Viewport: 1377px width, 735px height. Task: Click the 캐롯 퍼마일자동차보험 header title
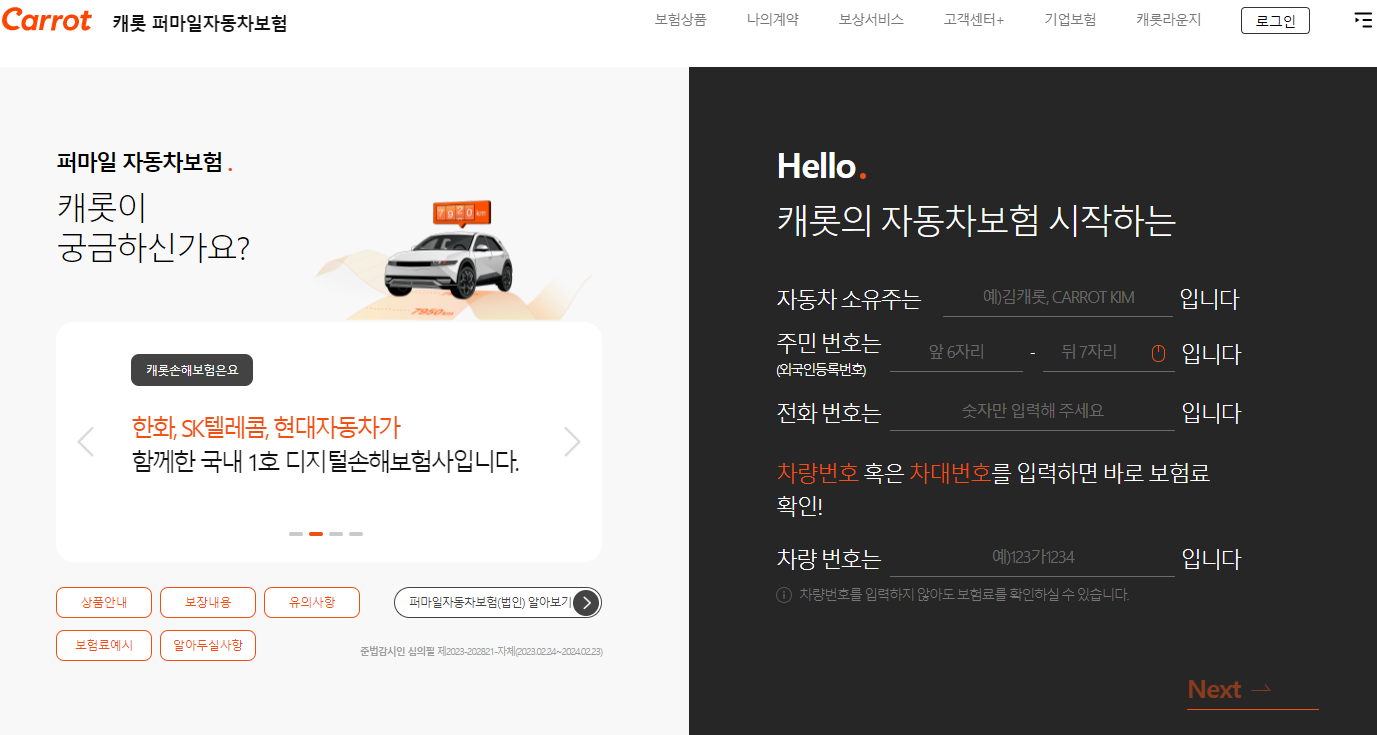200,23
